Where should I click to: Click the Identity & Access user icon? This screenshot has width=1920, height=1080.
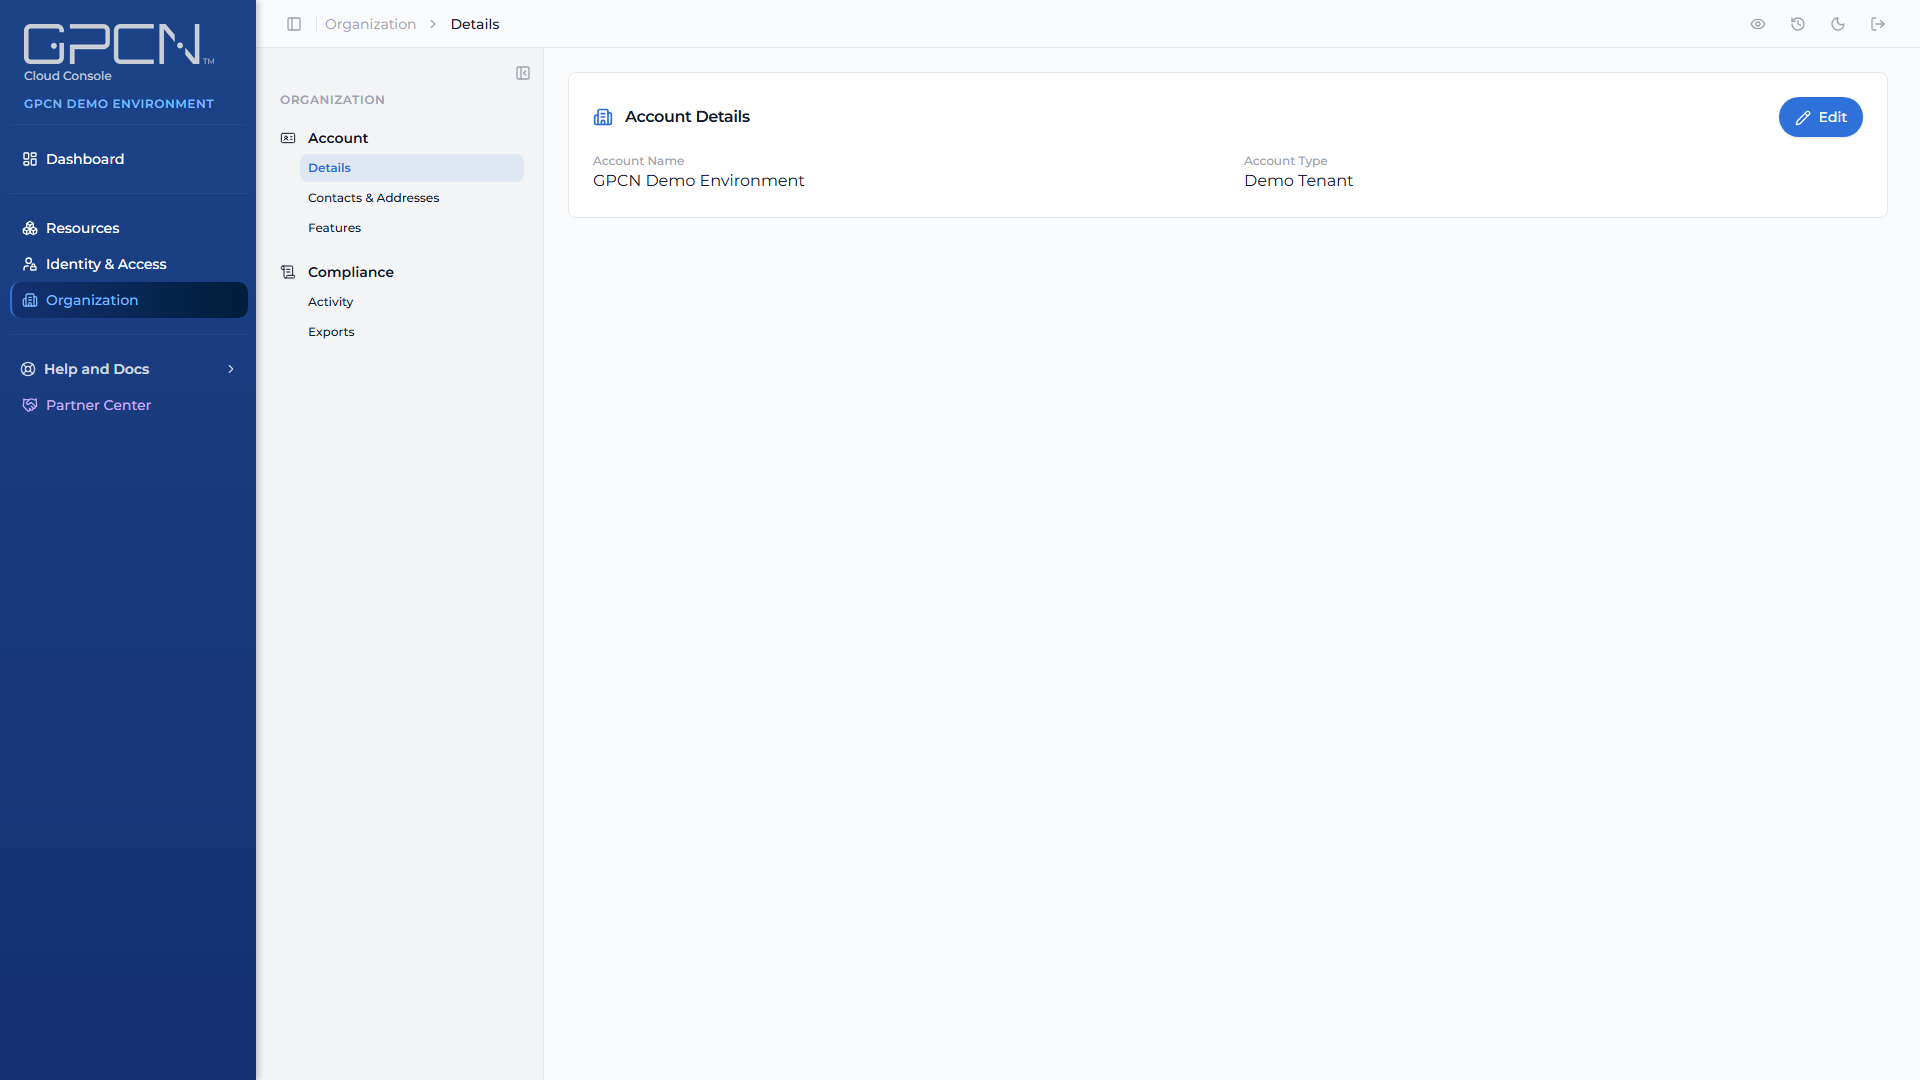coord(30,264)
